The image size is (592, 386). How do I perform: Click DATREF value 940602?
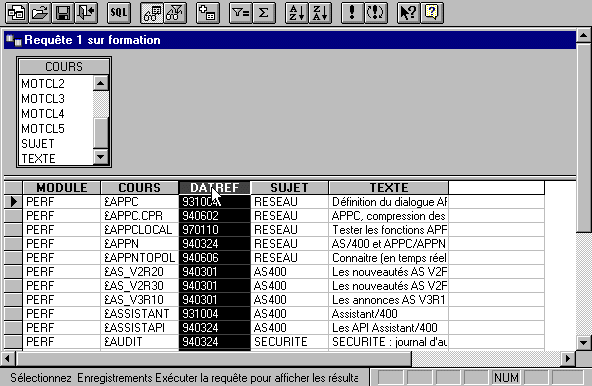pos(214,216)
